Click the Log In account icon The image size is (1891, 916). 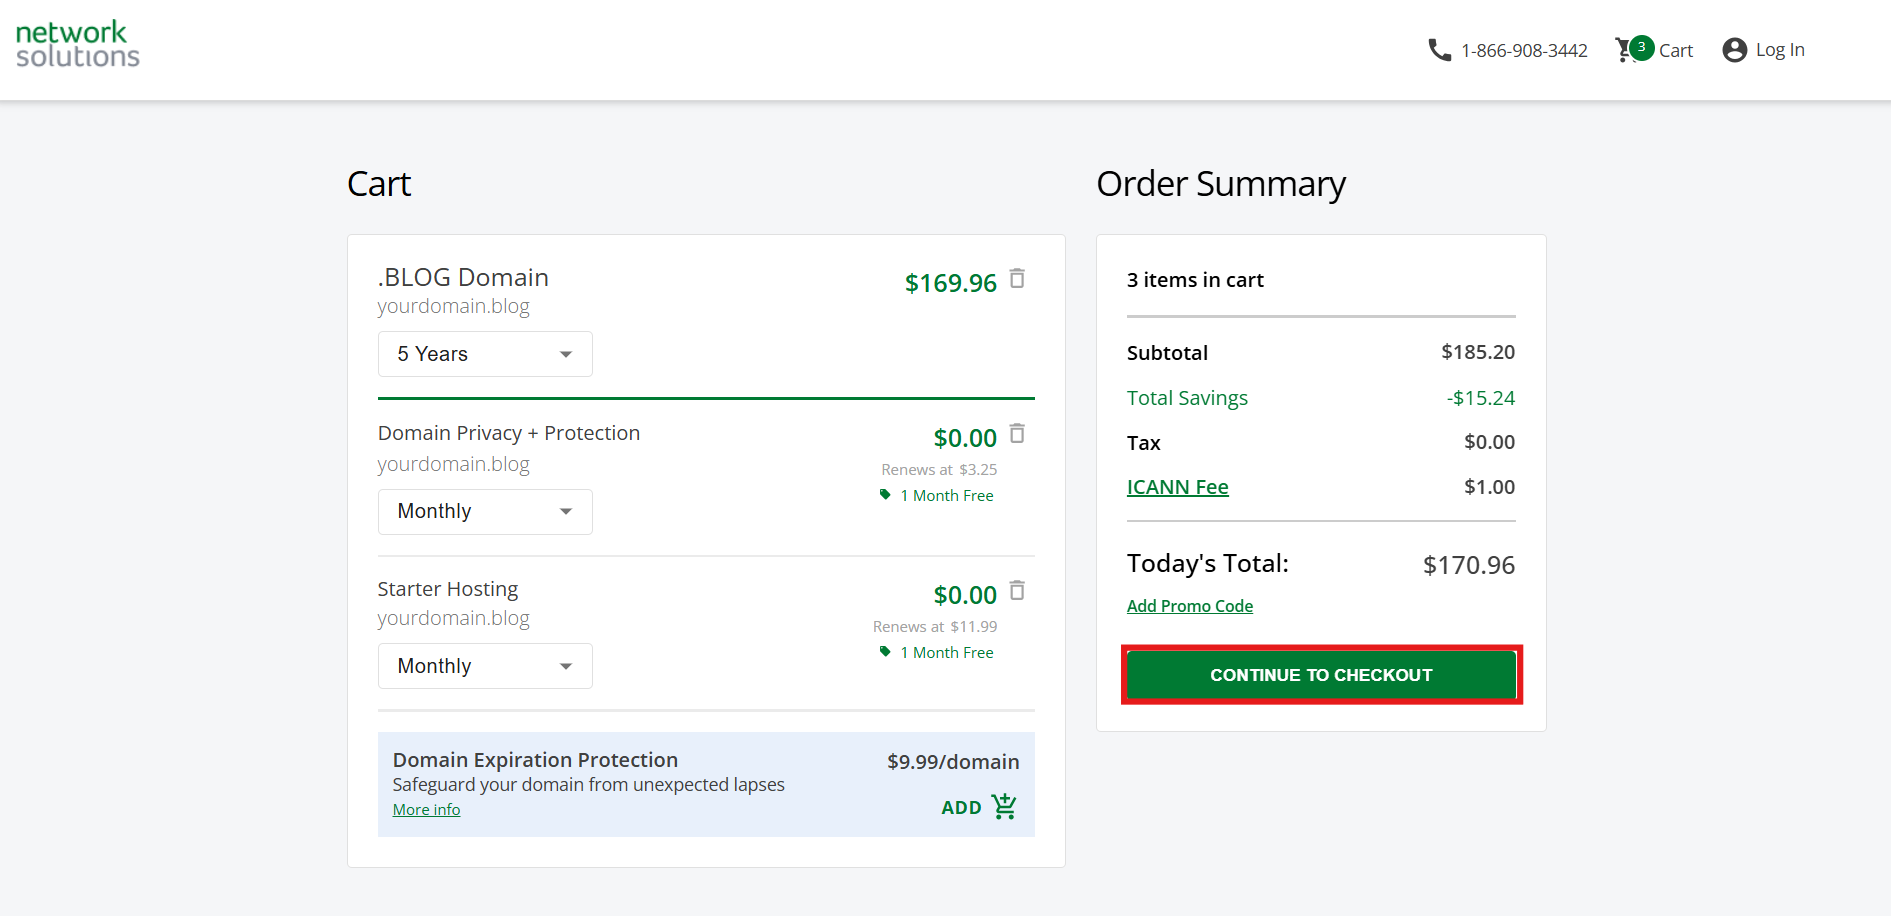(1735, 49)
